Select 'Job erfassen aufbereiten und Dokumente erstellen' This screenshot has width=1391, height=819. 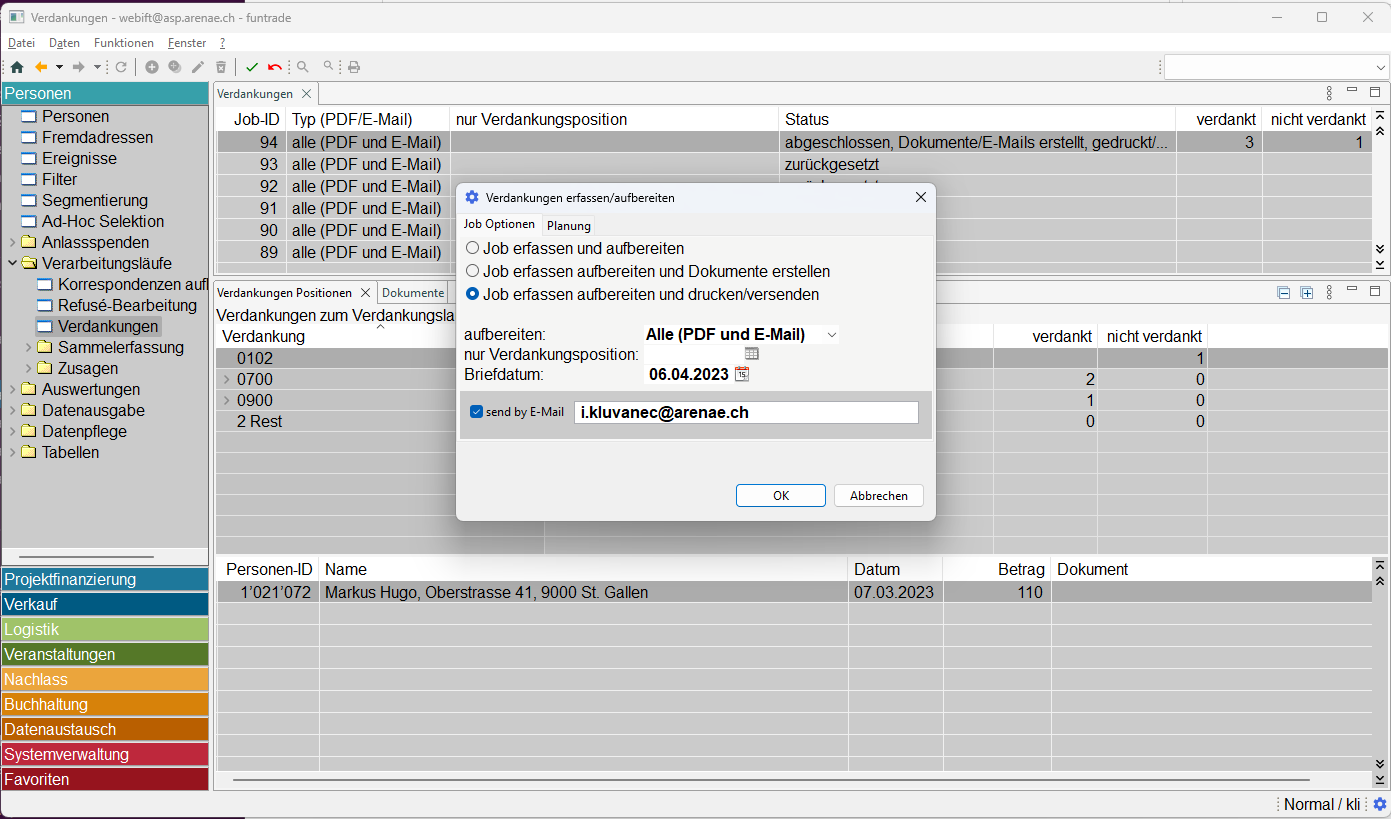pyautogui.click(x=473, y=271)
